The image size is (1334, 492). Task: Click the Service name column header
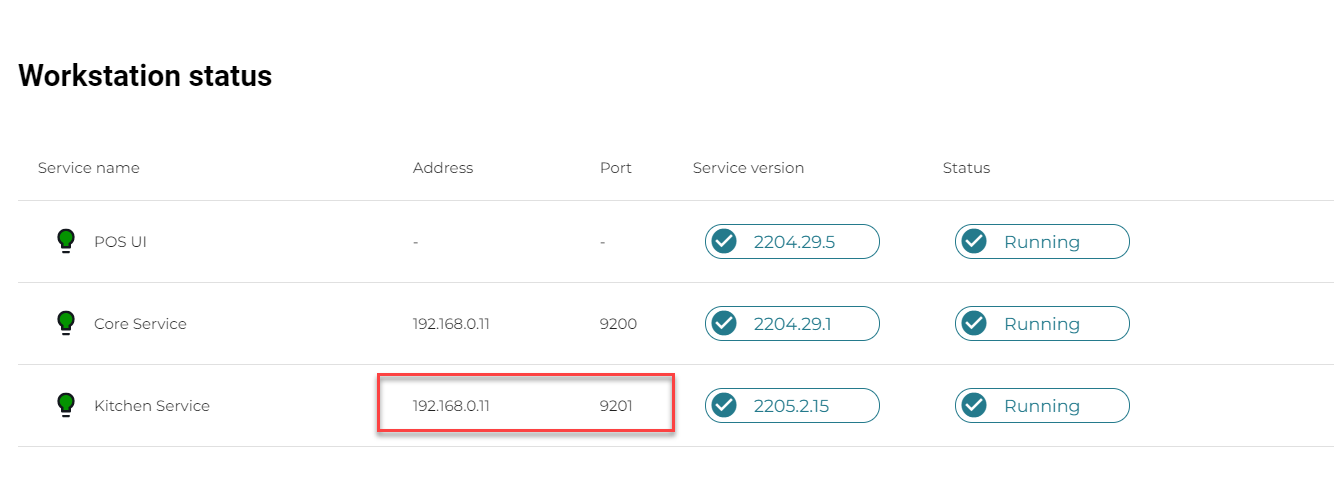(89, 168)
